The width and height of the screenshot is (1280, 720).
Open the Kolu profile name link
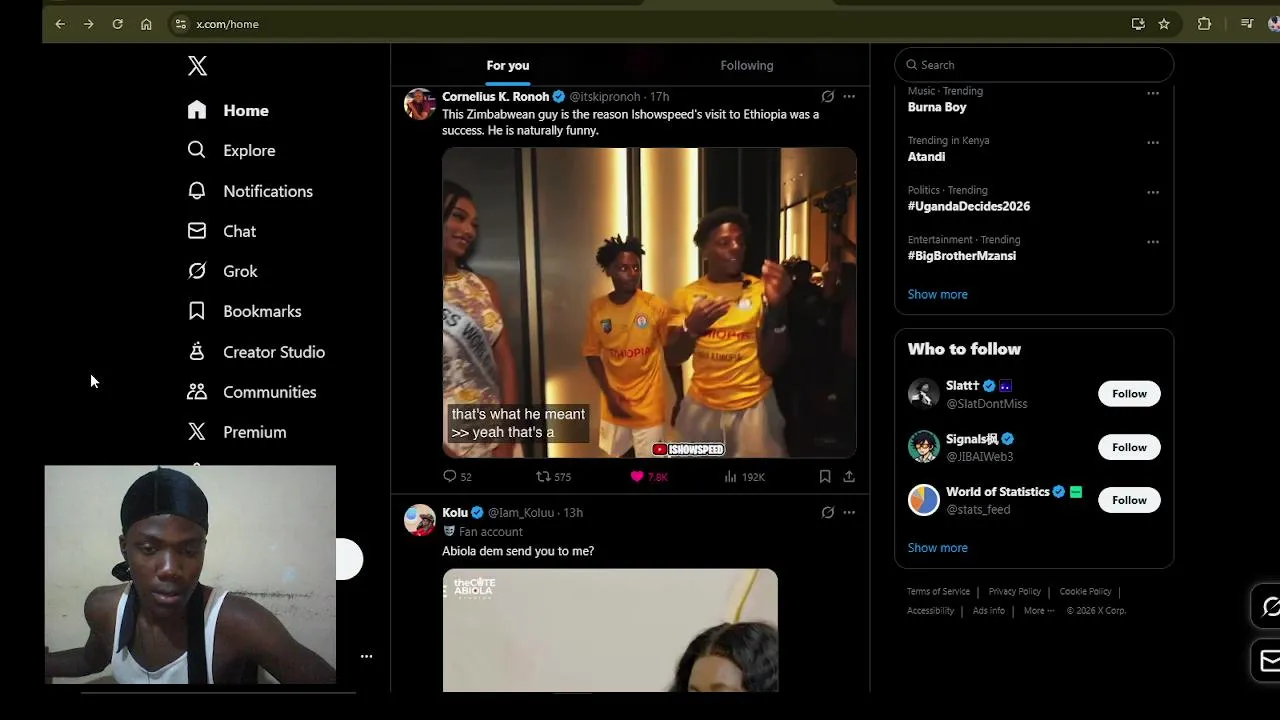455,513
